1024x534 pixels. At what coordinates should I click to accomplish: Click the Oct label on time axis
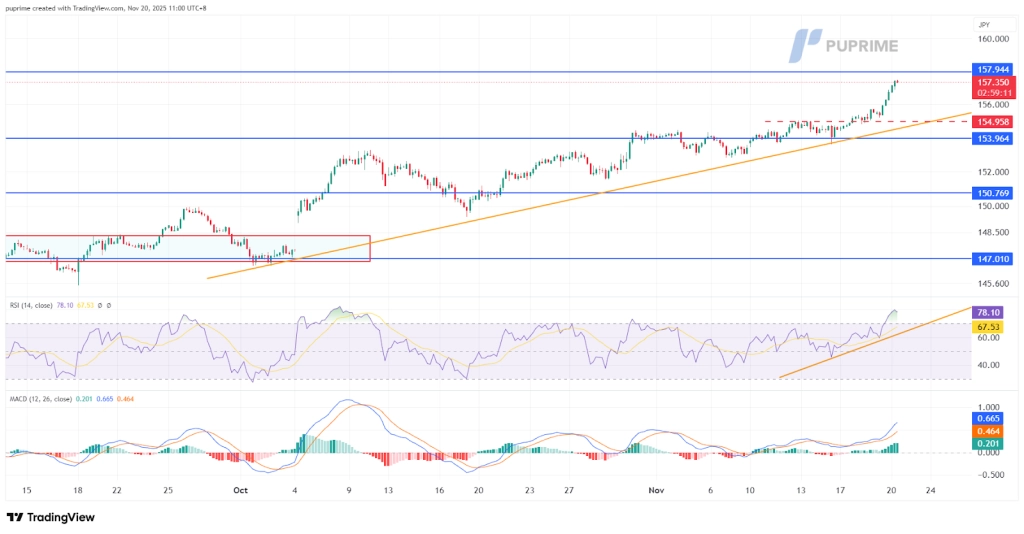tap(239, 491)
